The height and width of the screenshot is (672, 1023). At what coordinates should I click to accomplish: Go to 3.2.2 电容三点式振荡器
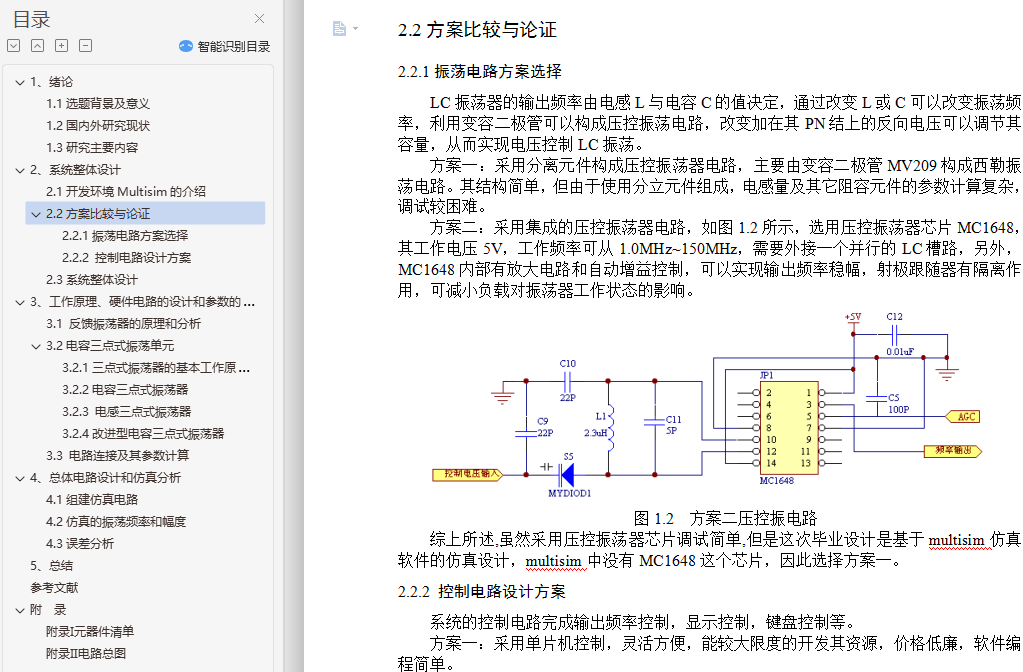click(x=125, y=390)
